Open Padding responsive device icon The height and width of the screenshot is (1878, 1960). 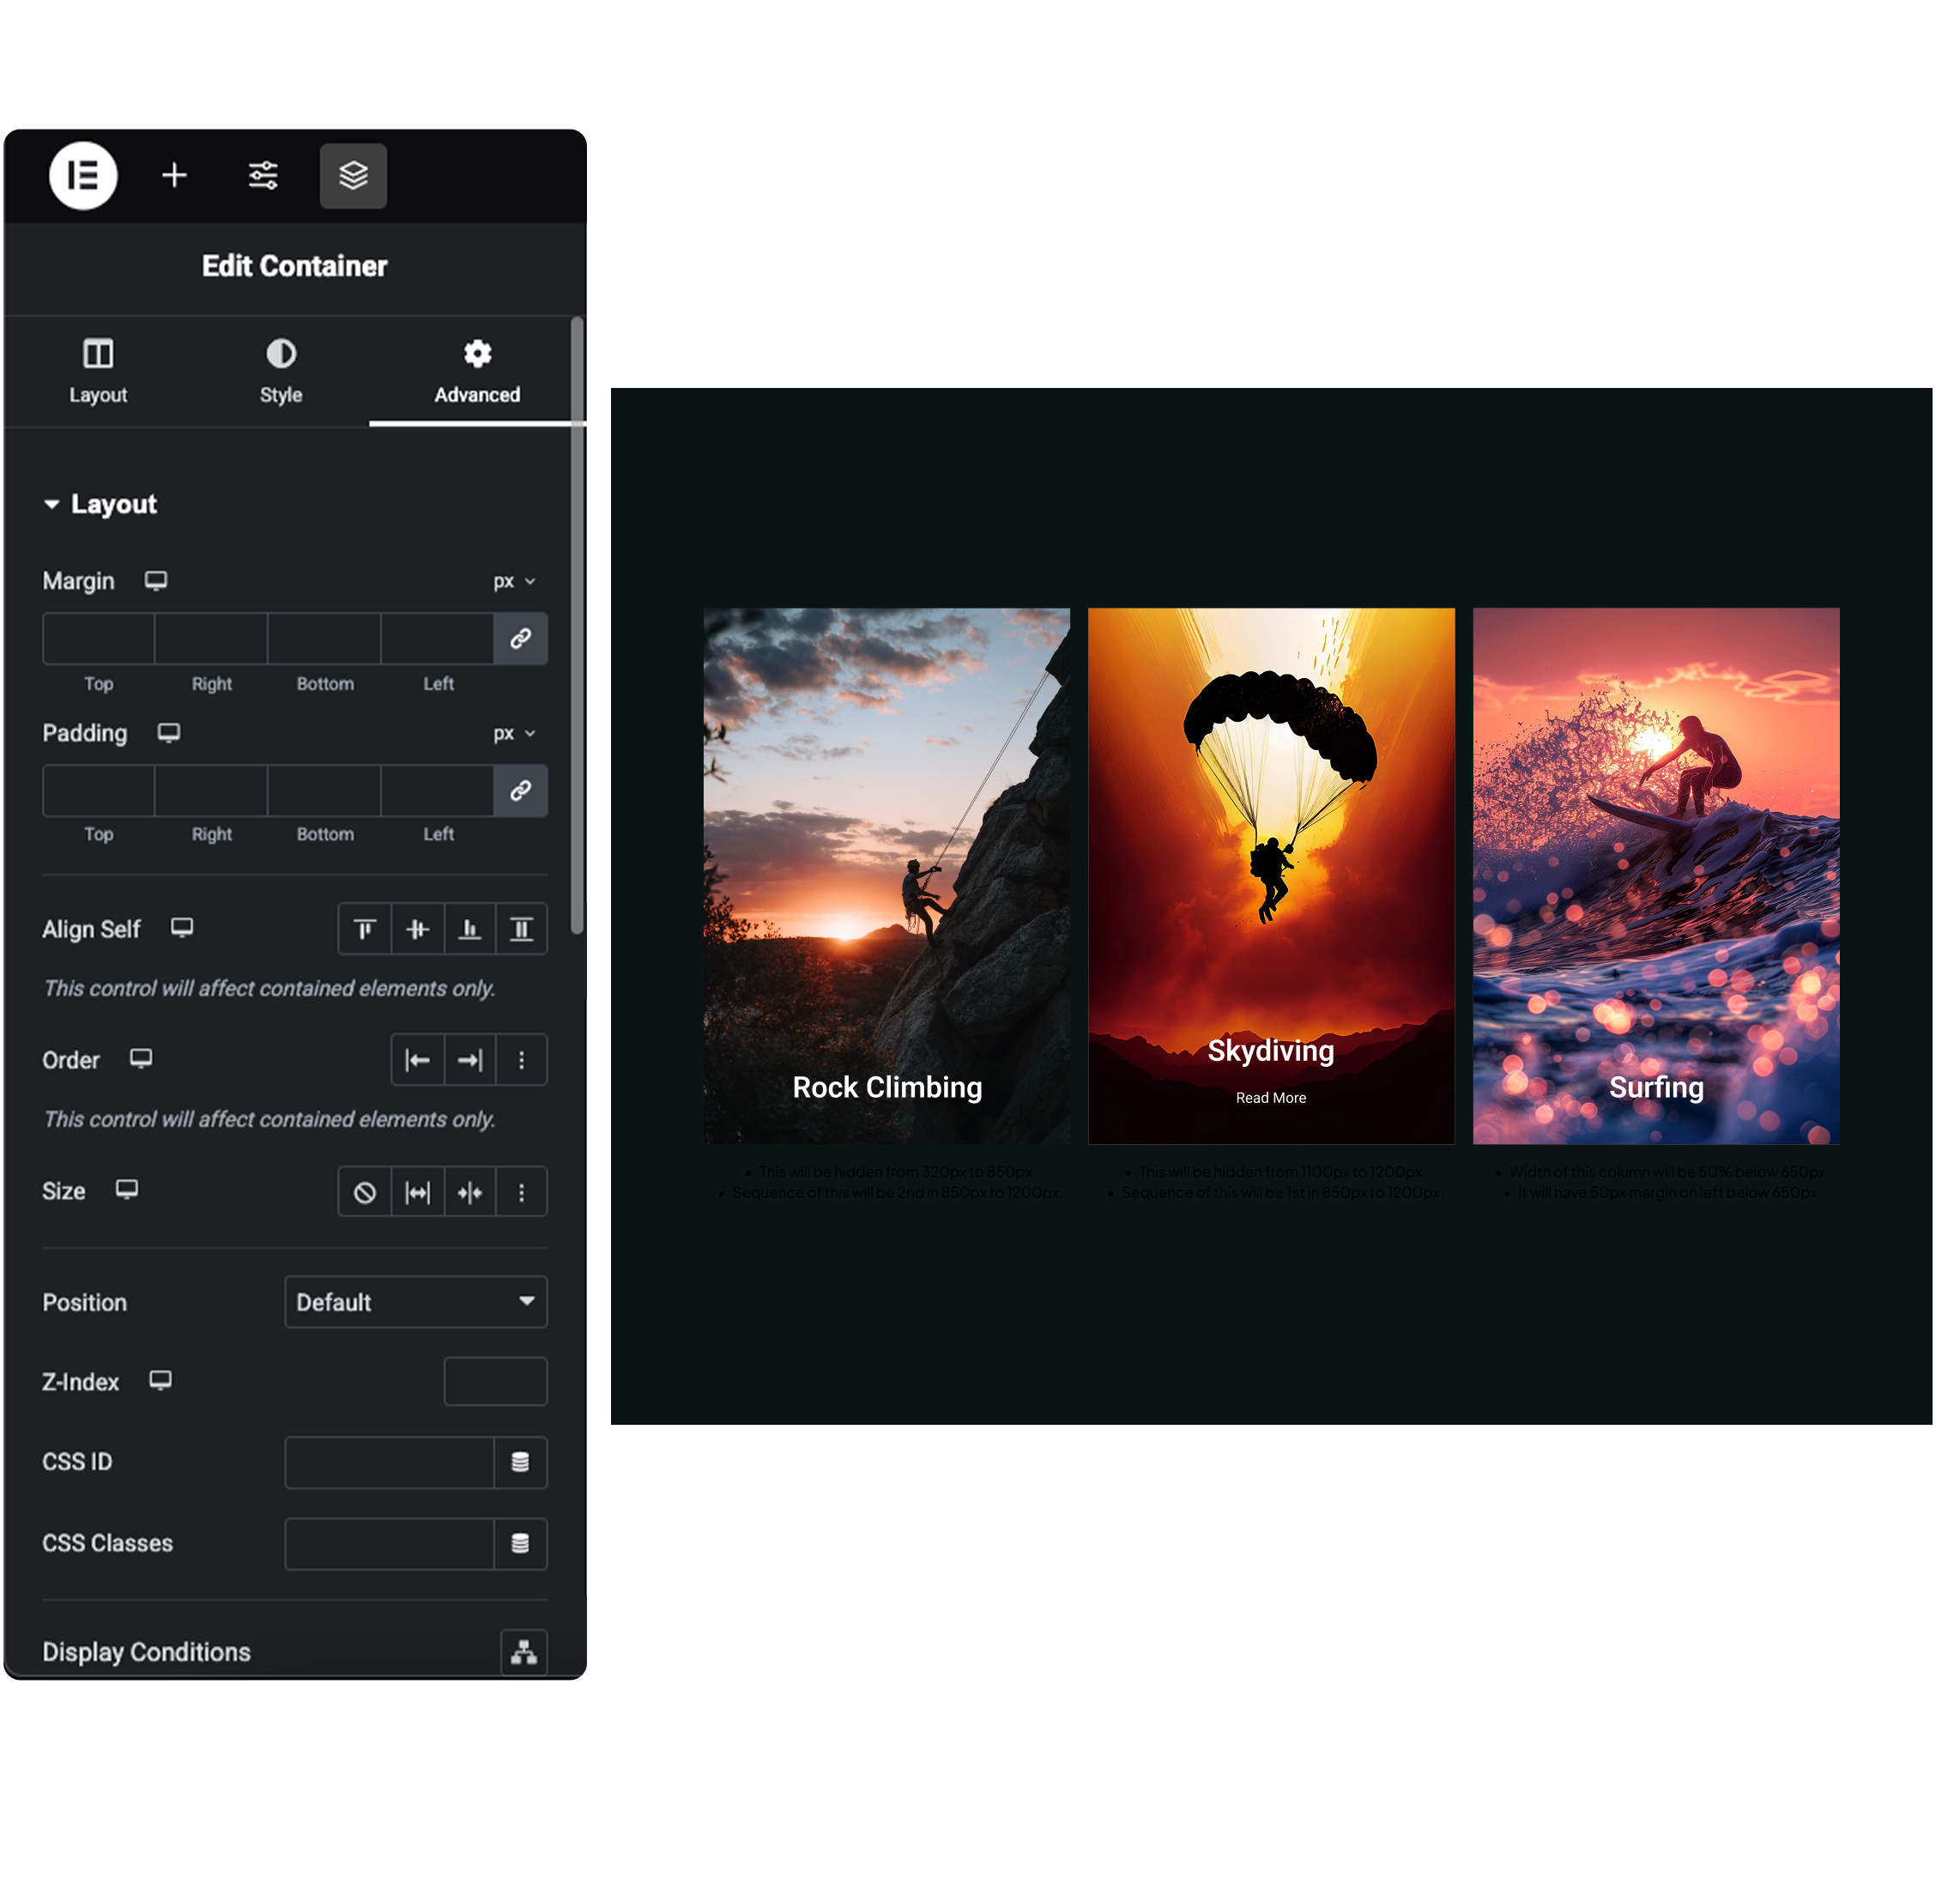pyautogui.click(x=169, y=733)
